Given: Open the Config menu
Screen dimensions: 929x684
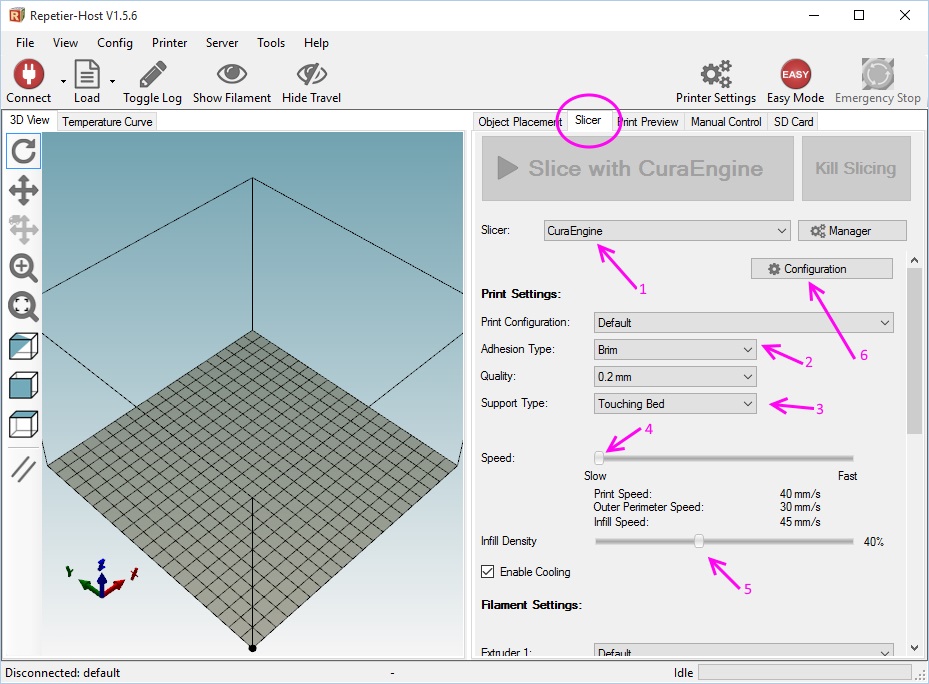Looking at the screenshot, I should [x=115, y=43].
